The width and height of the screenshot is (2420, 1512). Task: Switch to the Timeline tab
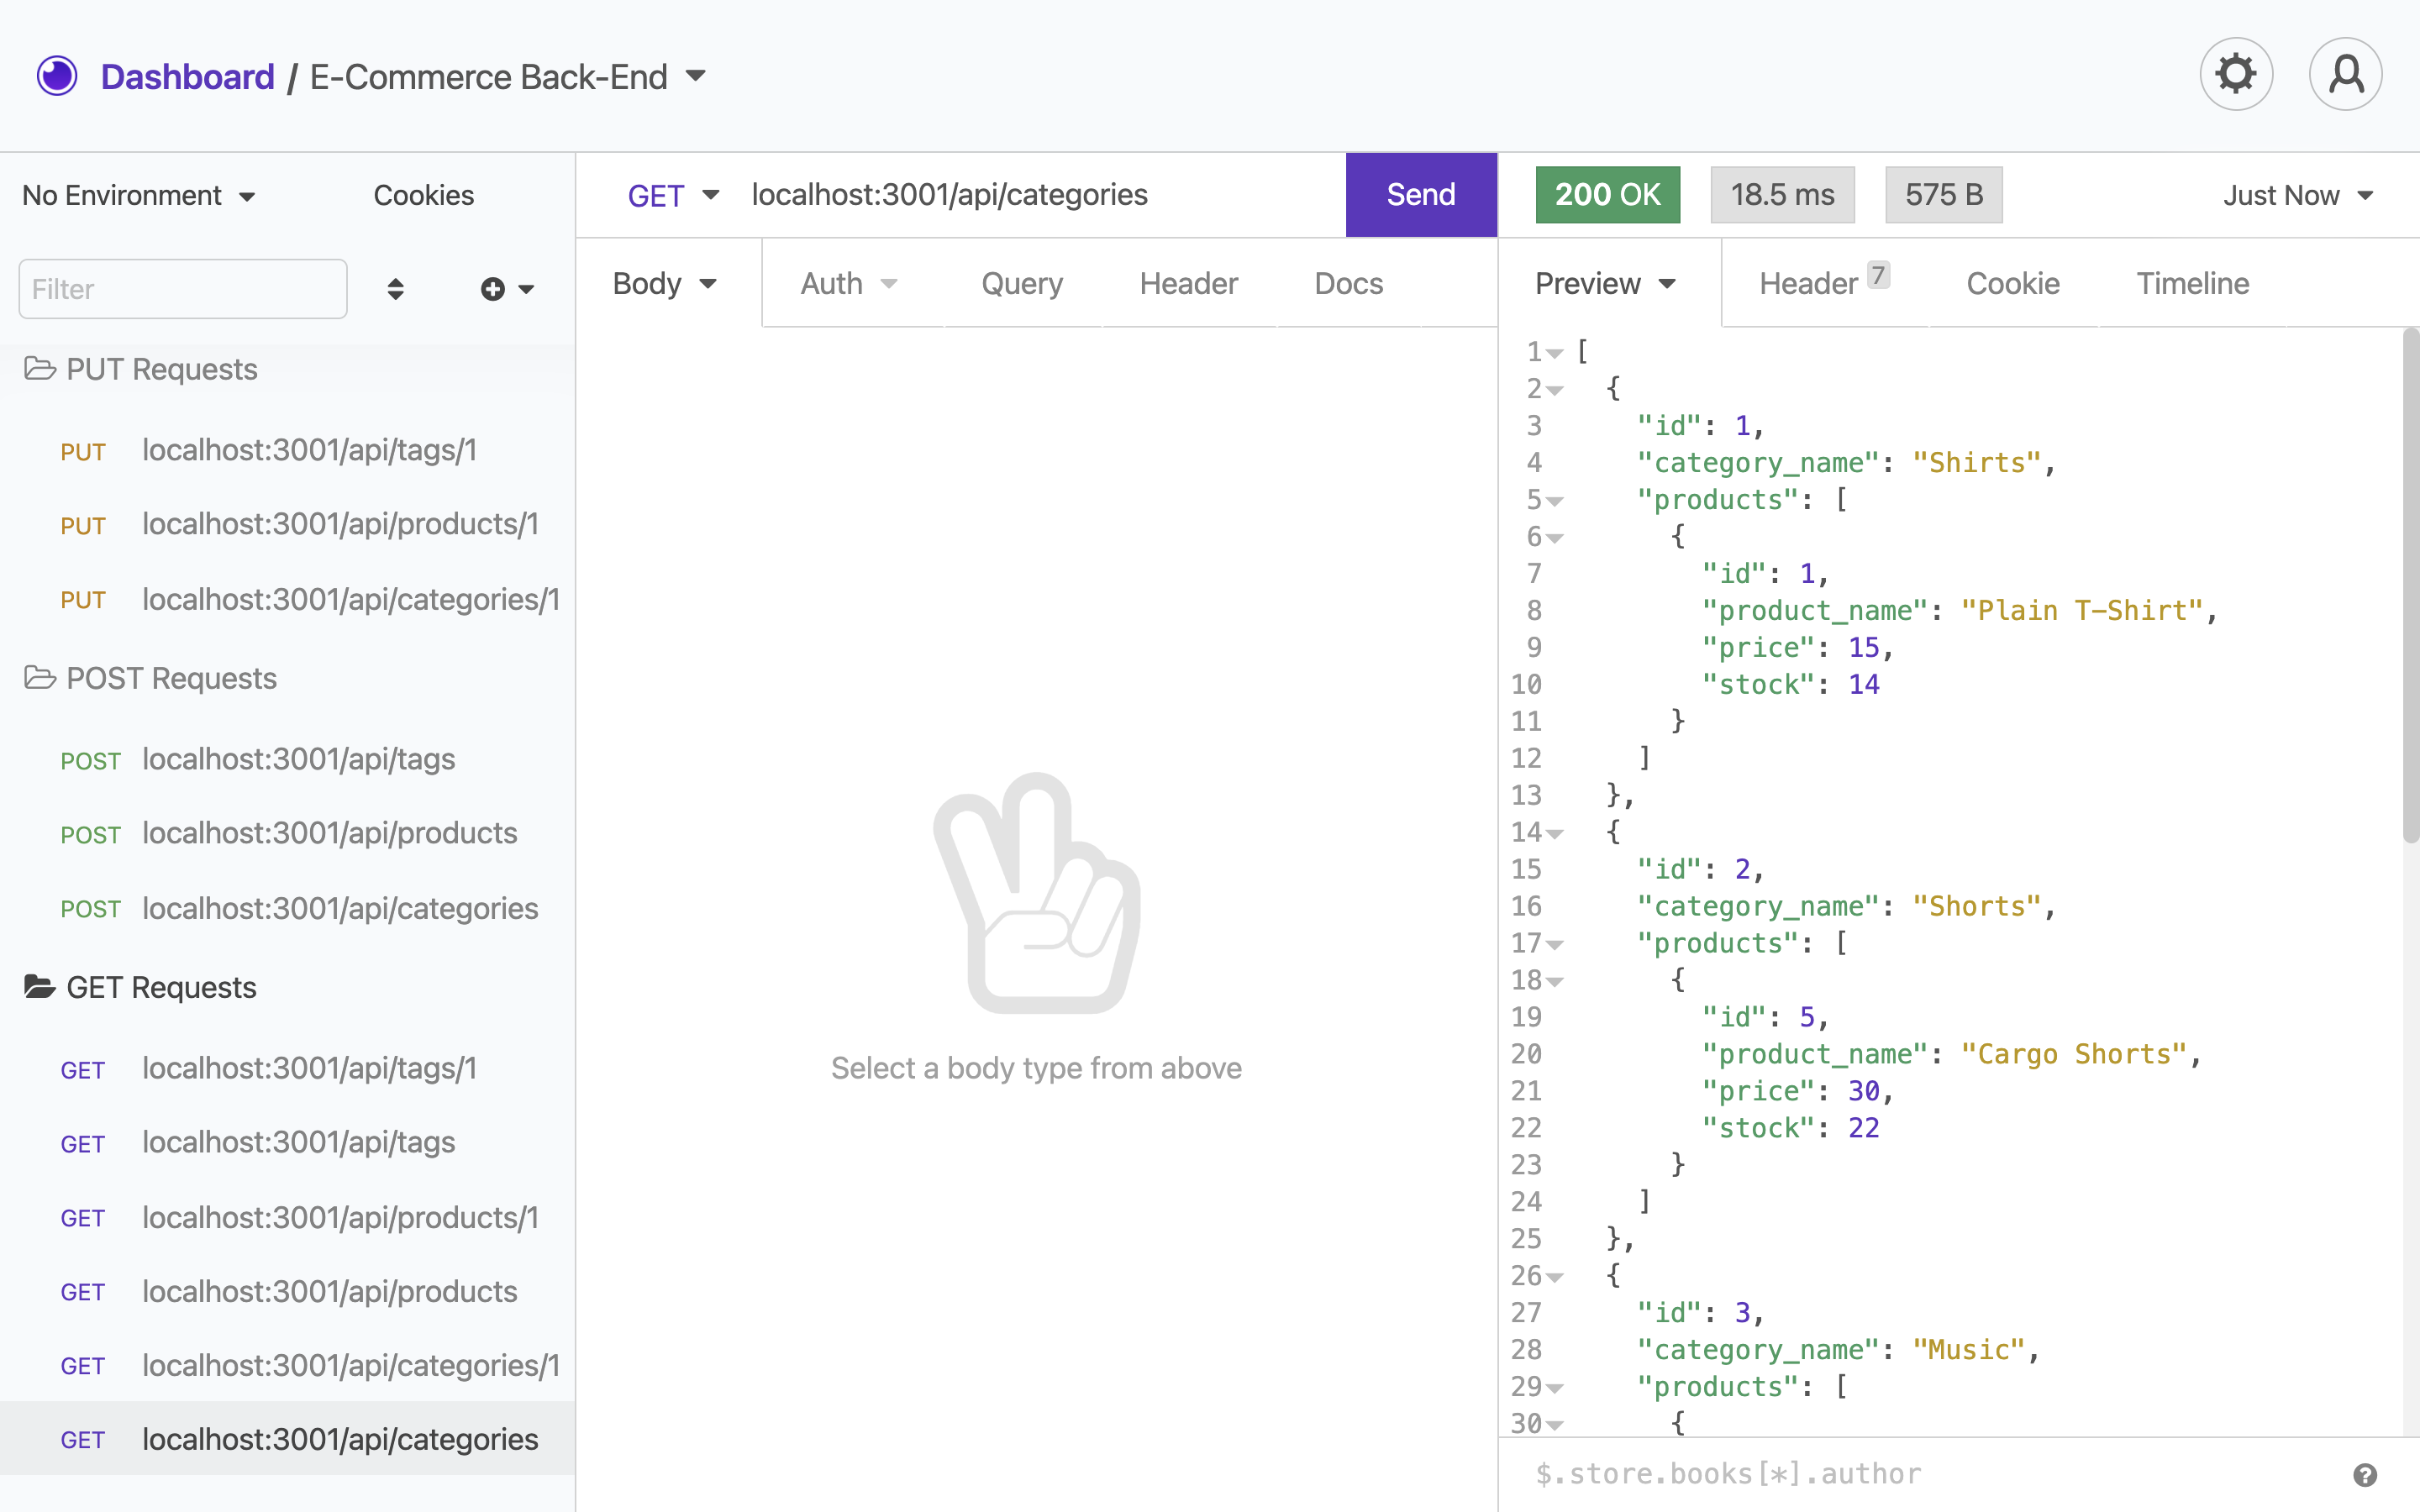(2192, 283)
